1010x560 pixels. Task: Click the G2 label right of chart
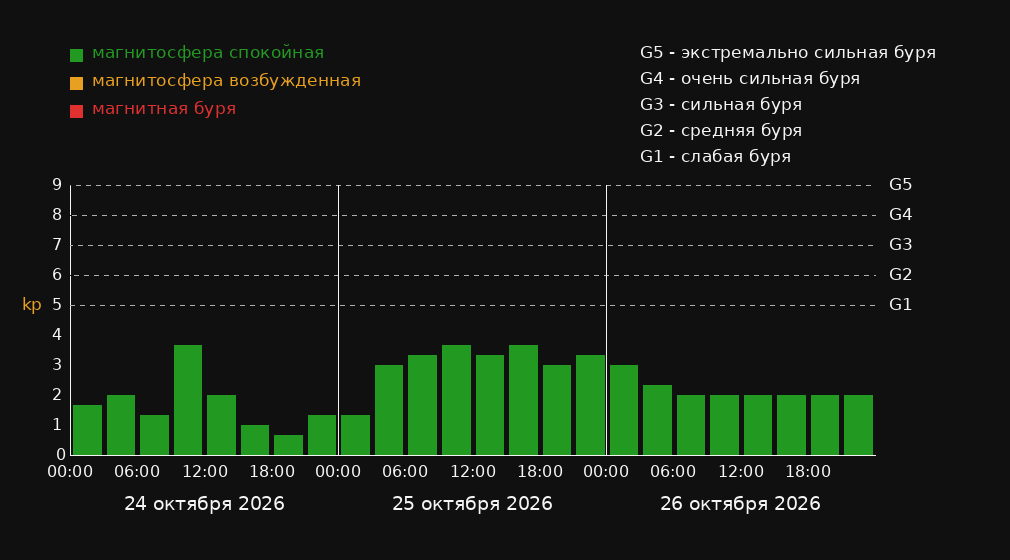coord(900,275)
